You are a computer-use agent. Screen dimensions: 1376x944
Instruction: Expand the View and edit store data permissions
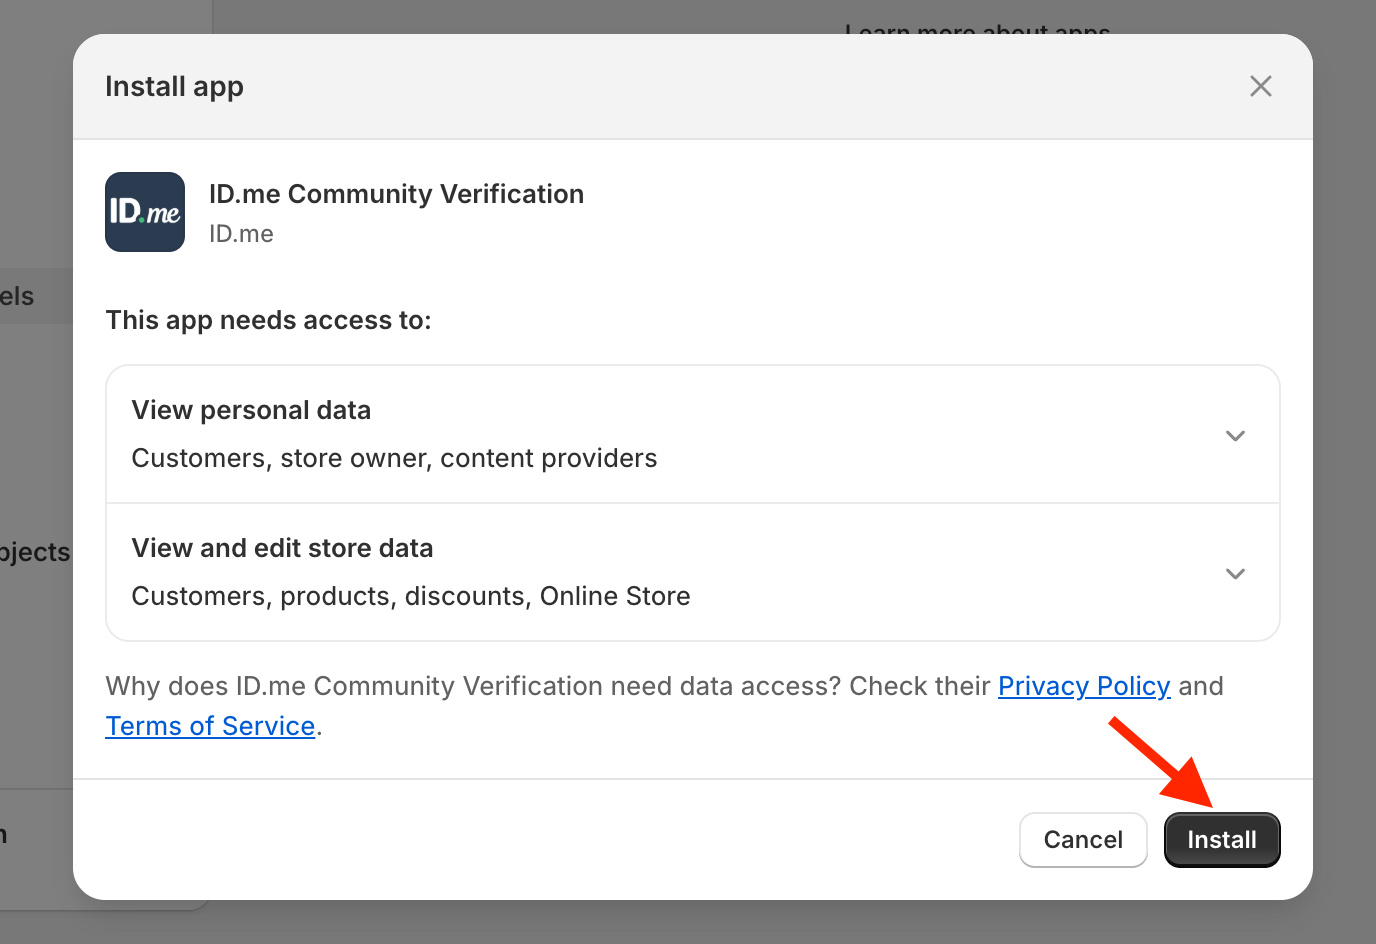click(x=1235, y=573)
